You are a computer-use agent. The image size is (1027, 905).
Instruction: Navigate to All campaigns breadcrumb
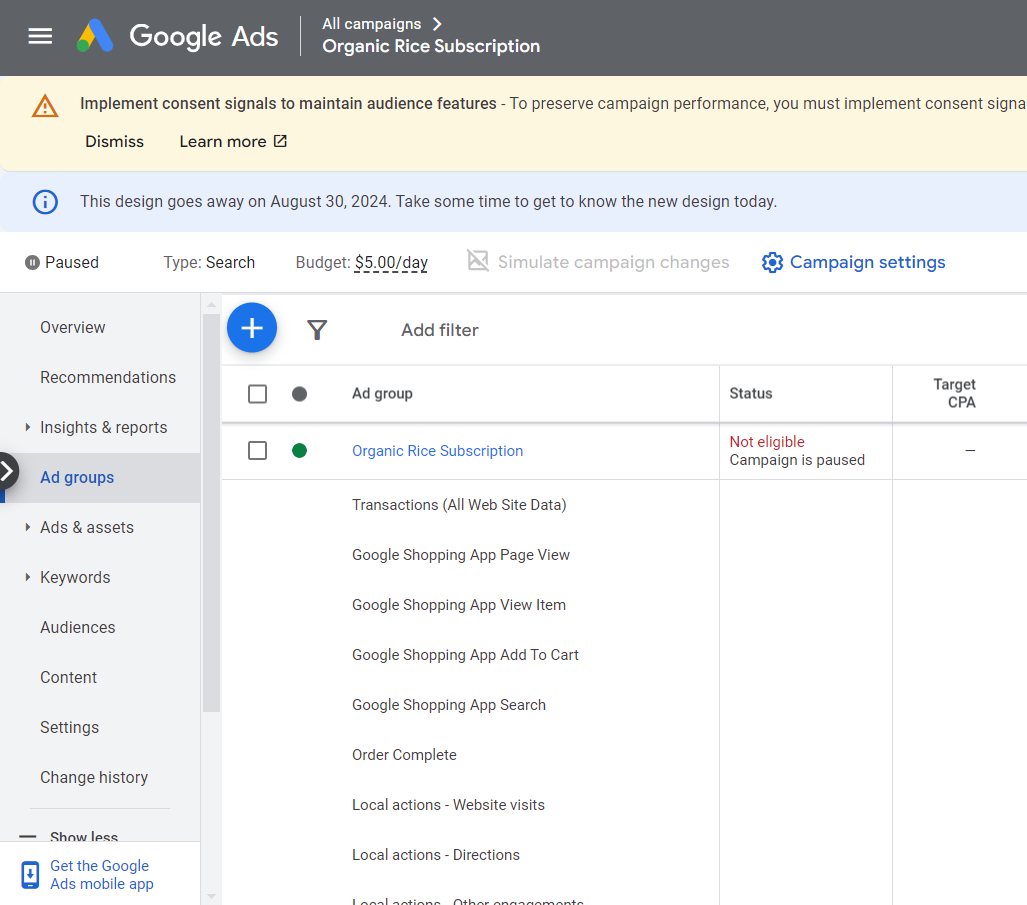coord(371,24)
